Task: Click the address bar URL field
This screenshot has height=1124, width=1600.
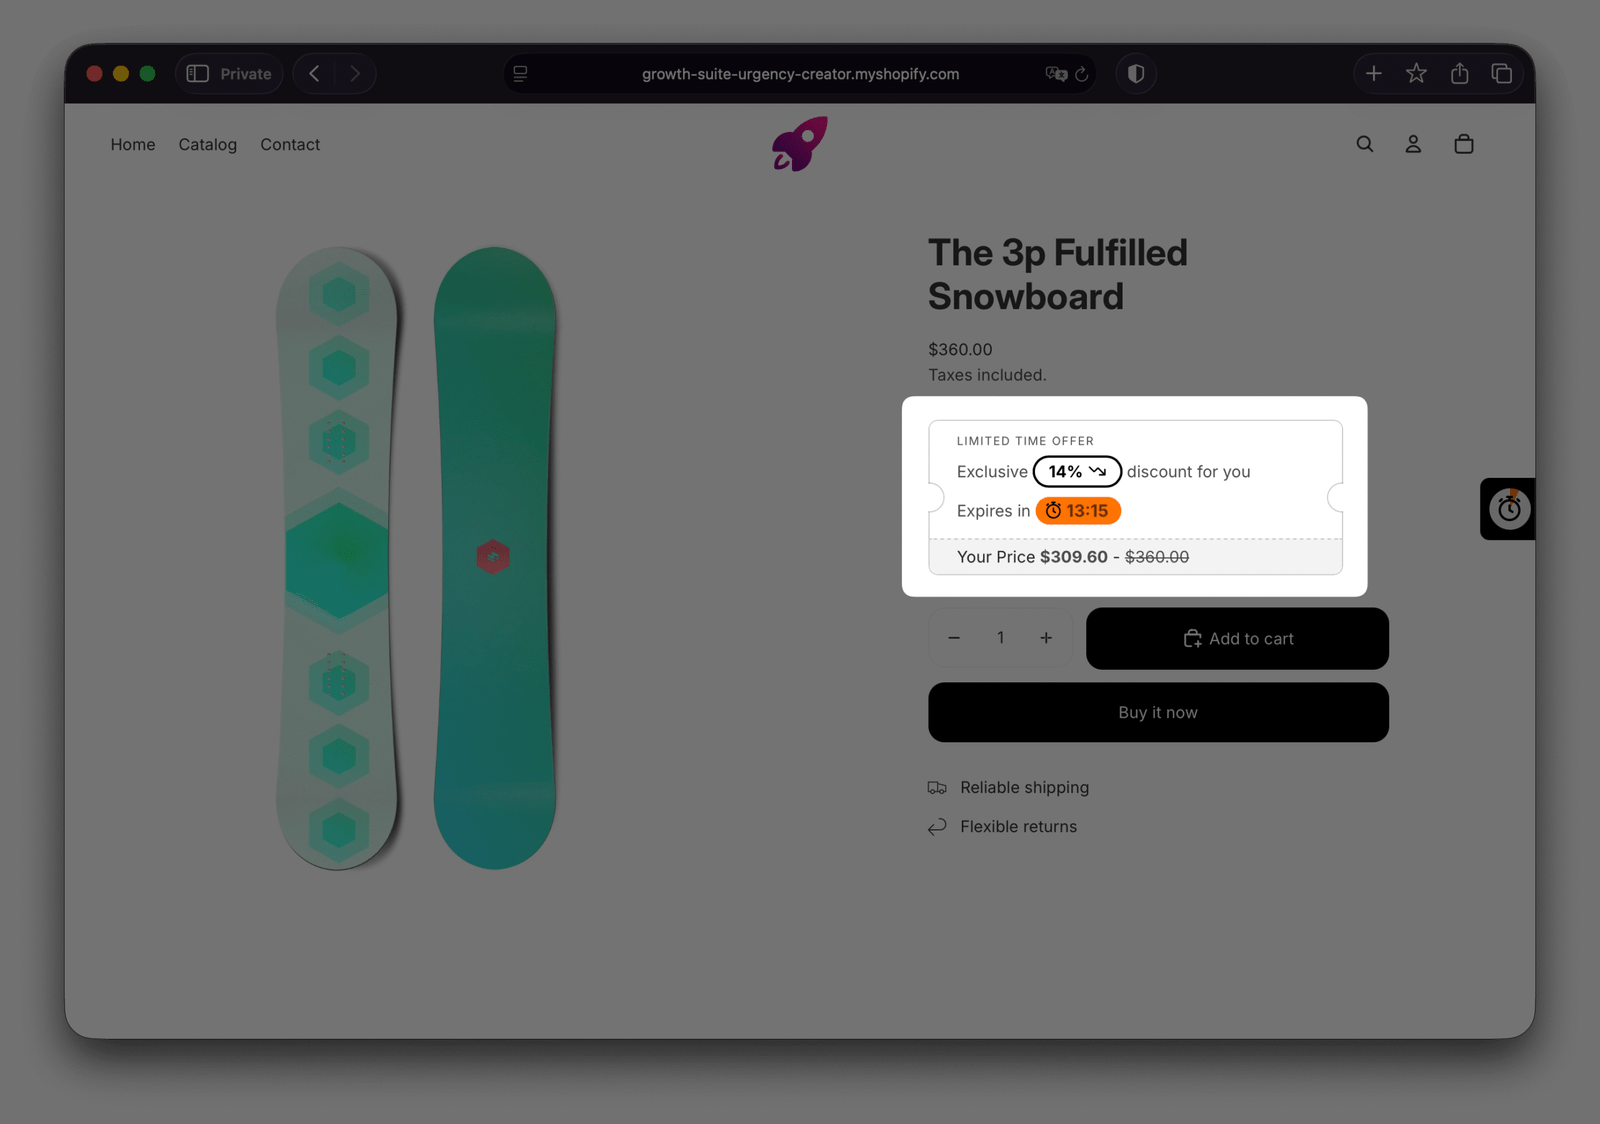Action: (x=800, y=74)
